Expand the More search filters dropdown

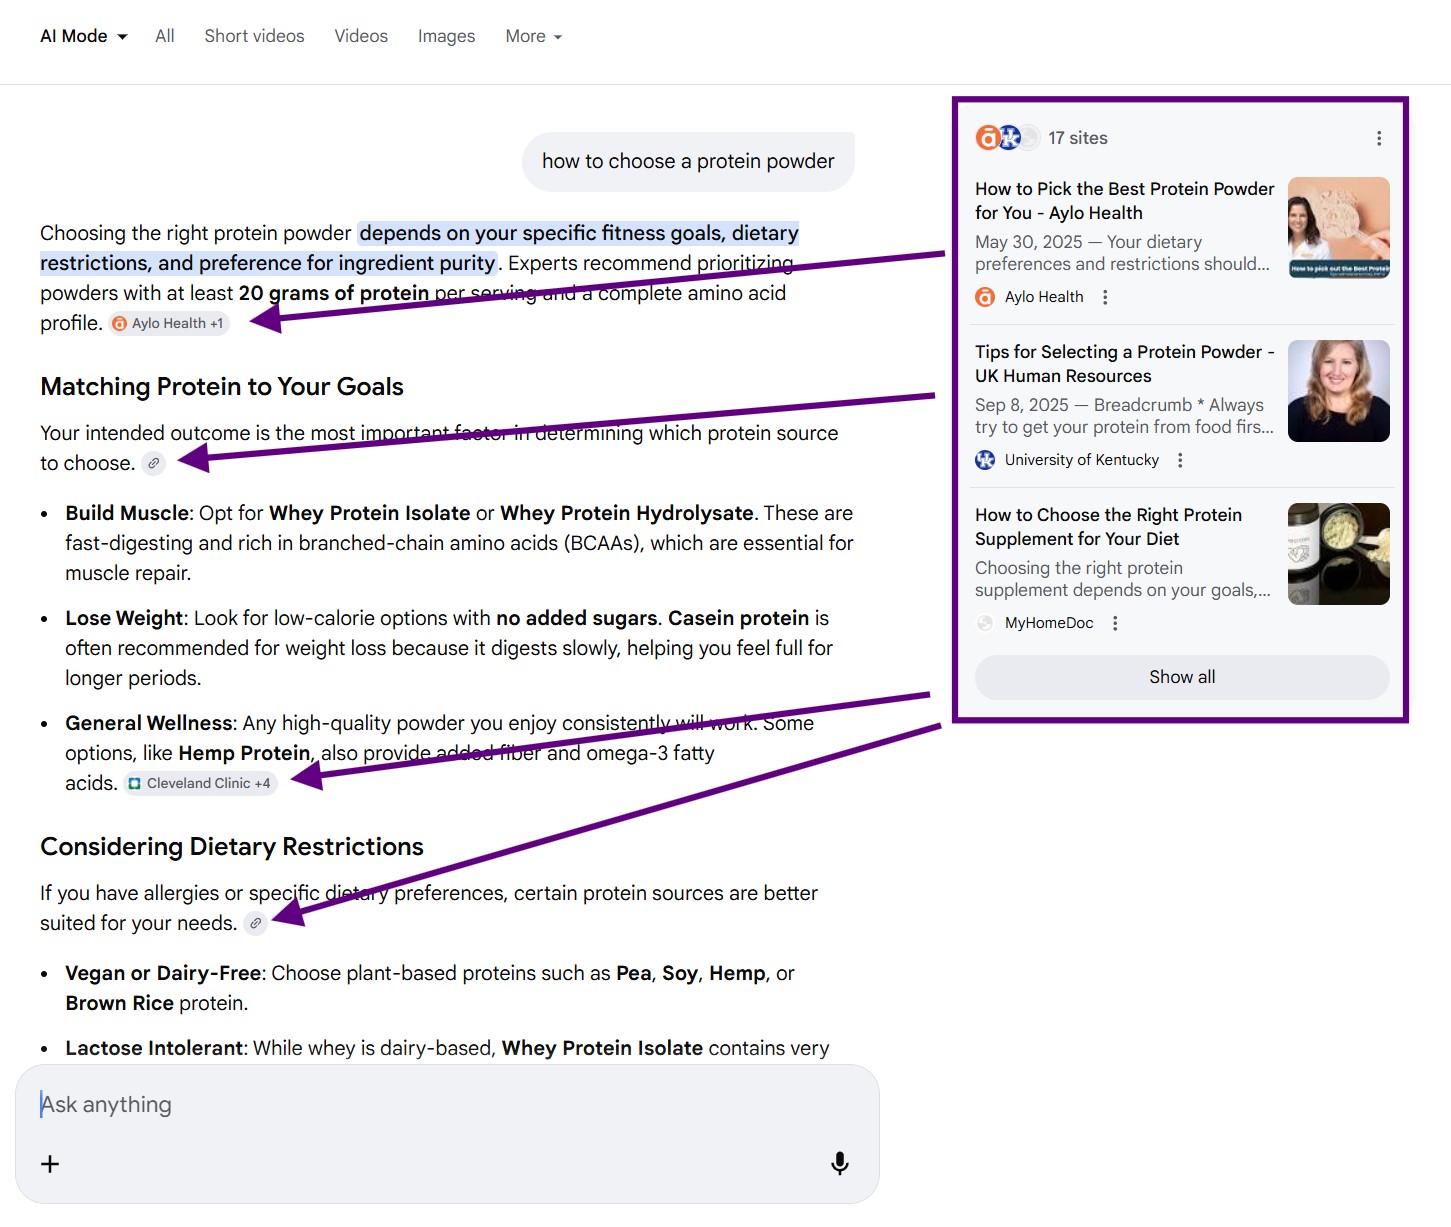pyautogui.click(x=533, y=36)
